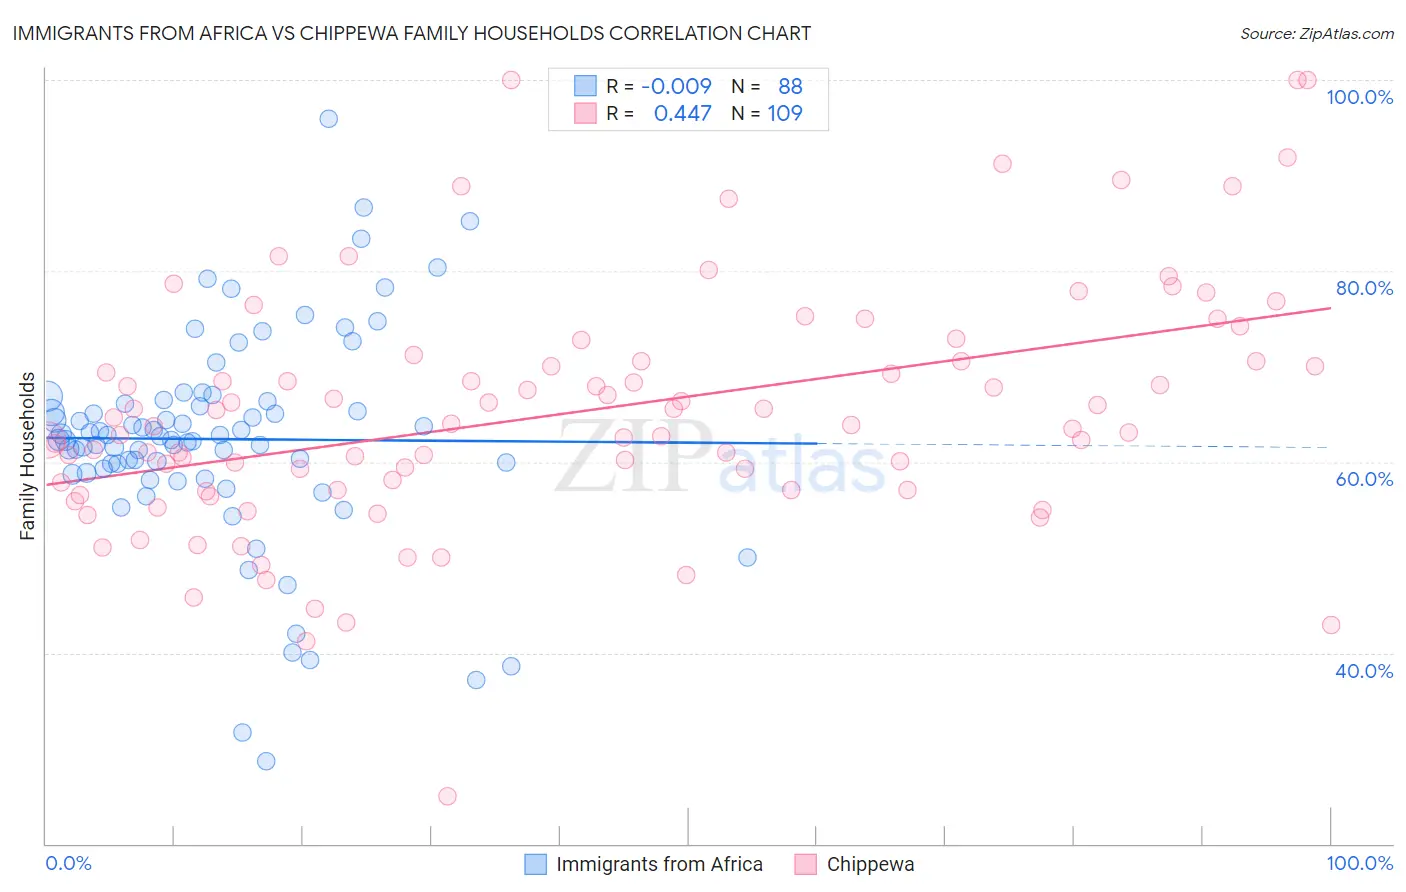1406x892 pixels.
Task: Select the Chippewa legend label
Action: pyautogui.click(x=870, y=864)
